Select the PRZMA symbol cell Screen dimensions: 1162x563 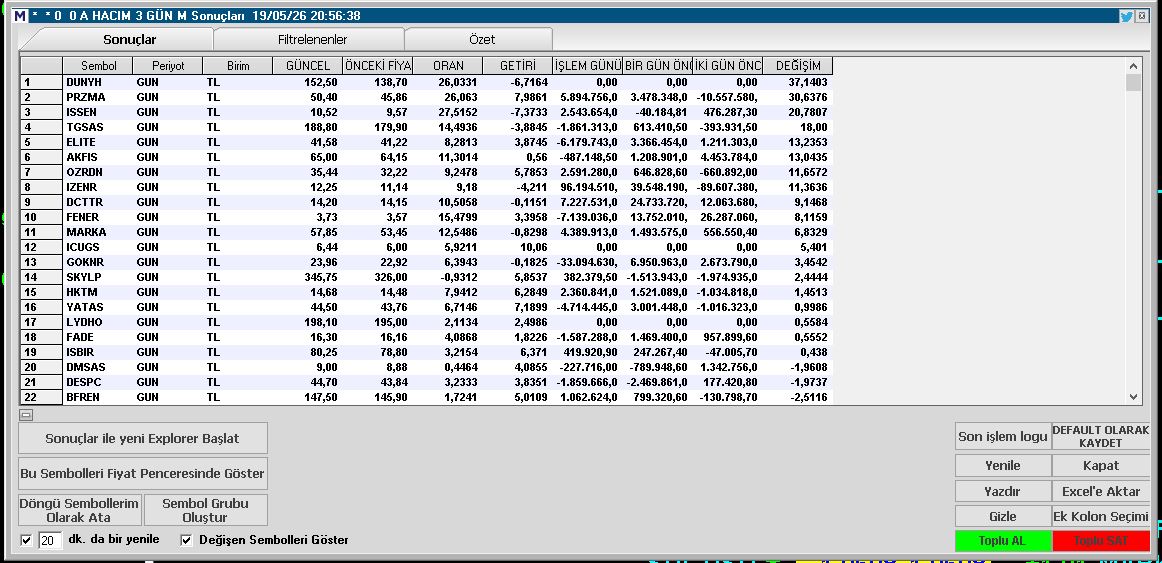coord(98,97)
